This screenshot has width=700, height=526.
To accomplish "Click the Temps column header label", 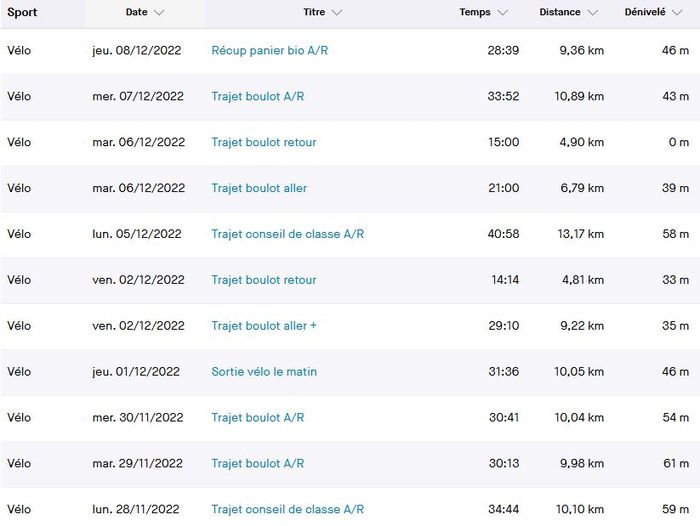I will (475, 13).
